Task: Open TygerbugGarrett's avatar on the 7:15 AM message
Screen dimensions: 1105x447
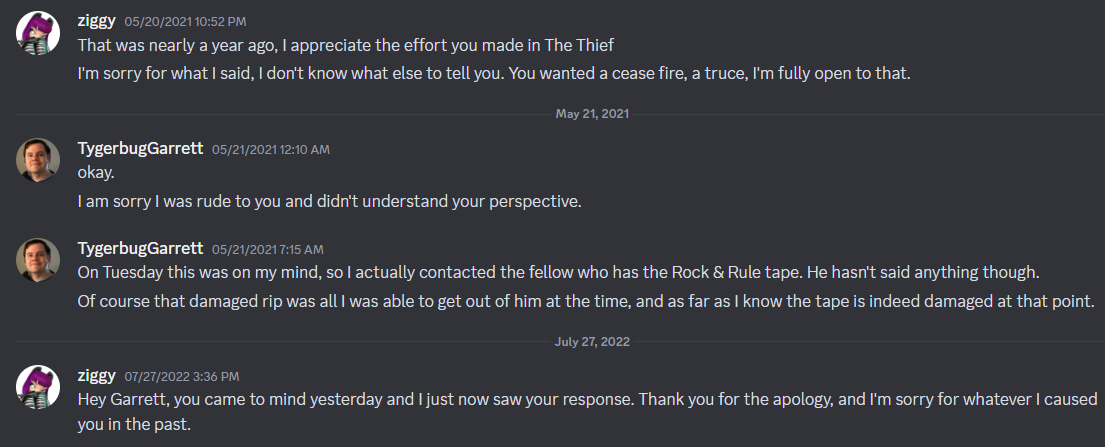Action: pyautogui.click(x=36, y=260)
